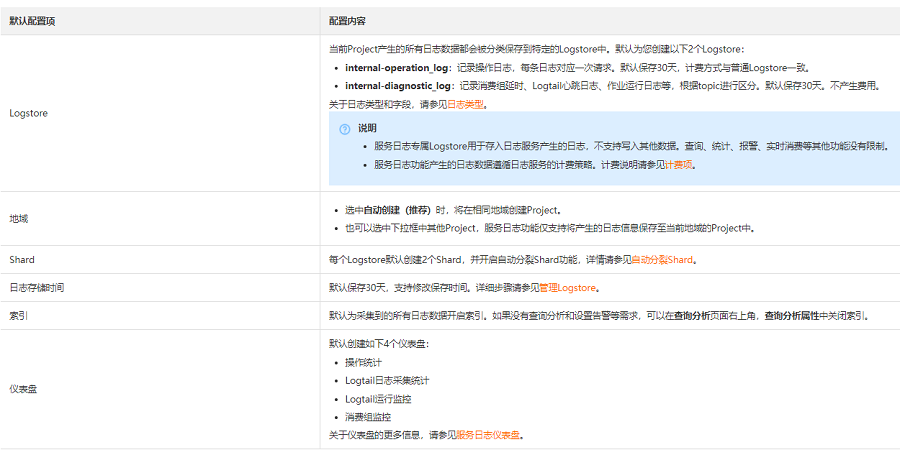
Task: Click the 消费组监控 list item
Action: pos(368,417)
